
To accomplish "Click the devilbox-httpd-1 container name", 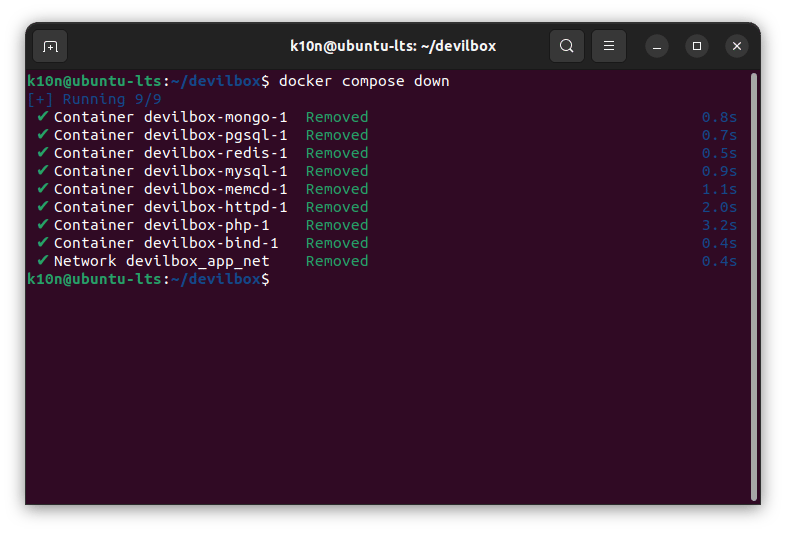I will coord(215,207).
